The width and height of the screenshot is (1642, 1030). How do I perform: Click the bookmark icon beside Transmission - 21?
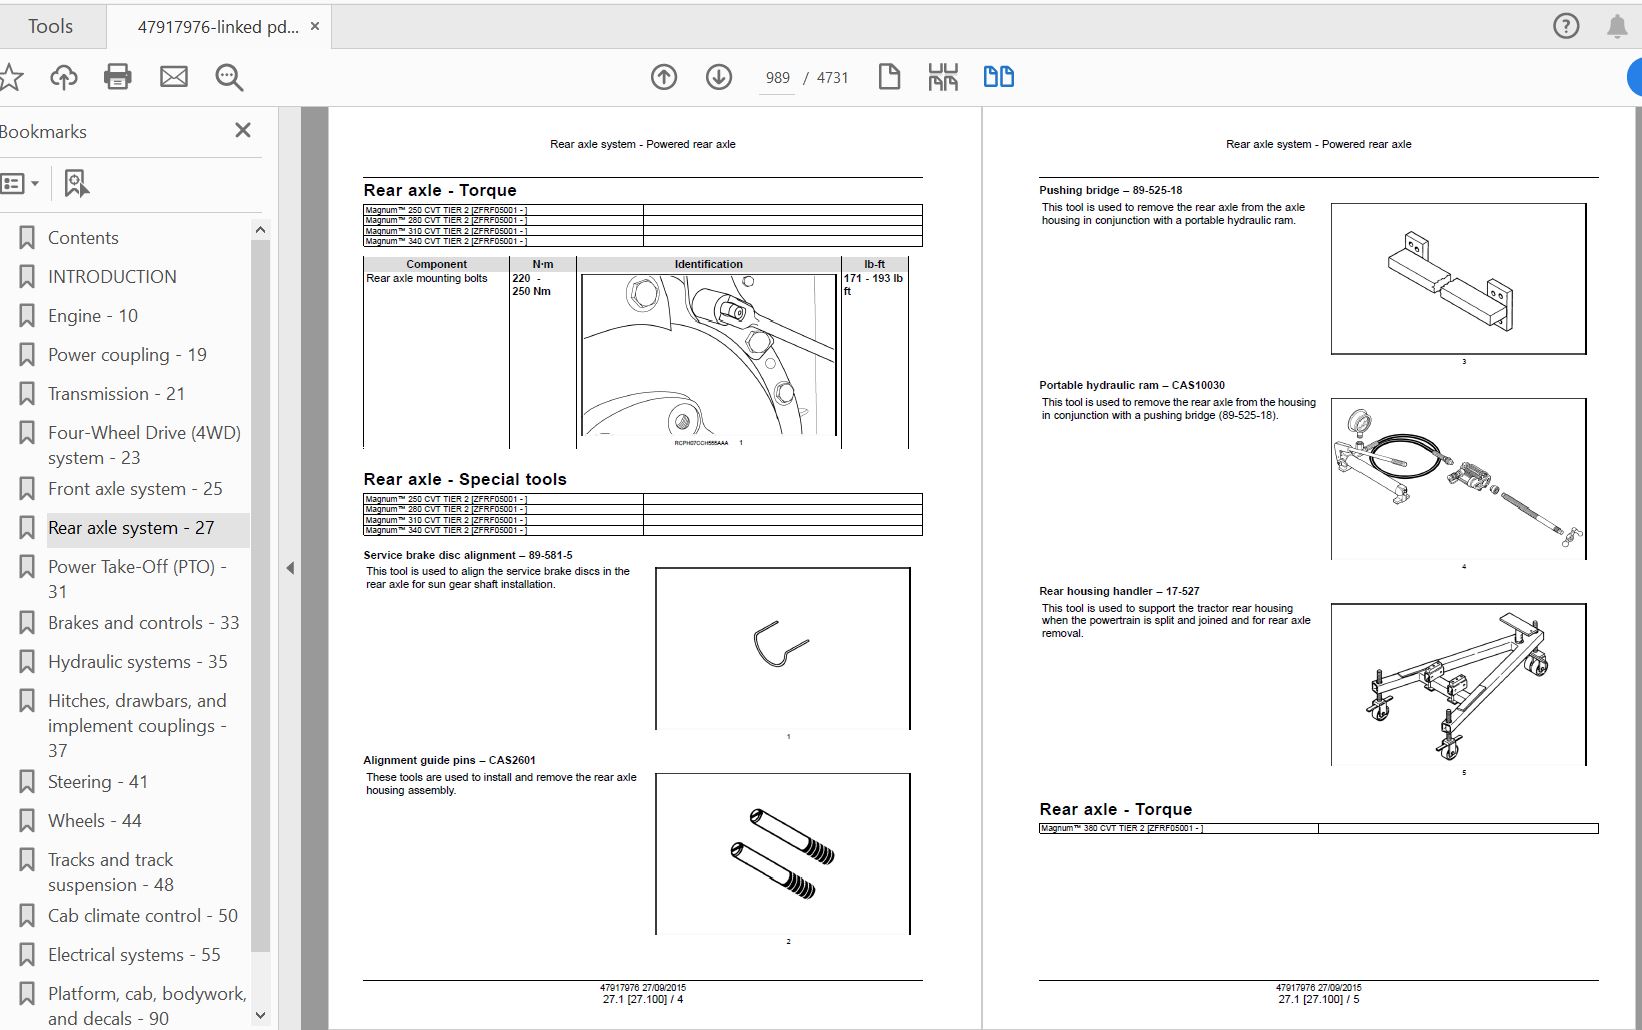pos(27,394)
